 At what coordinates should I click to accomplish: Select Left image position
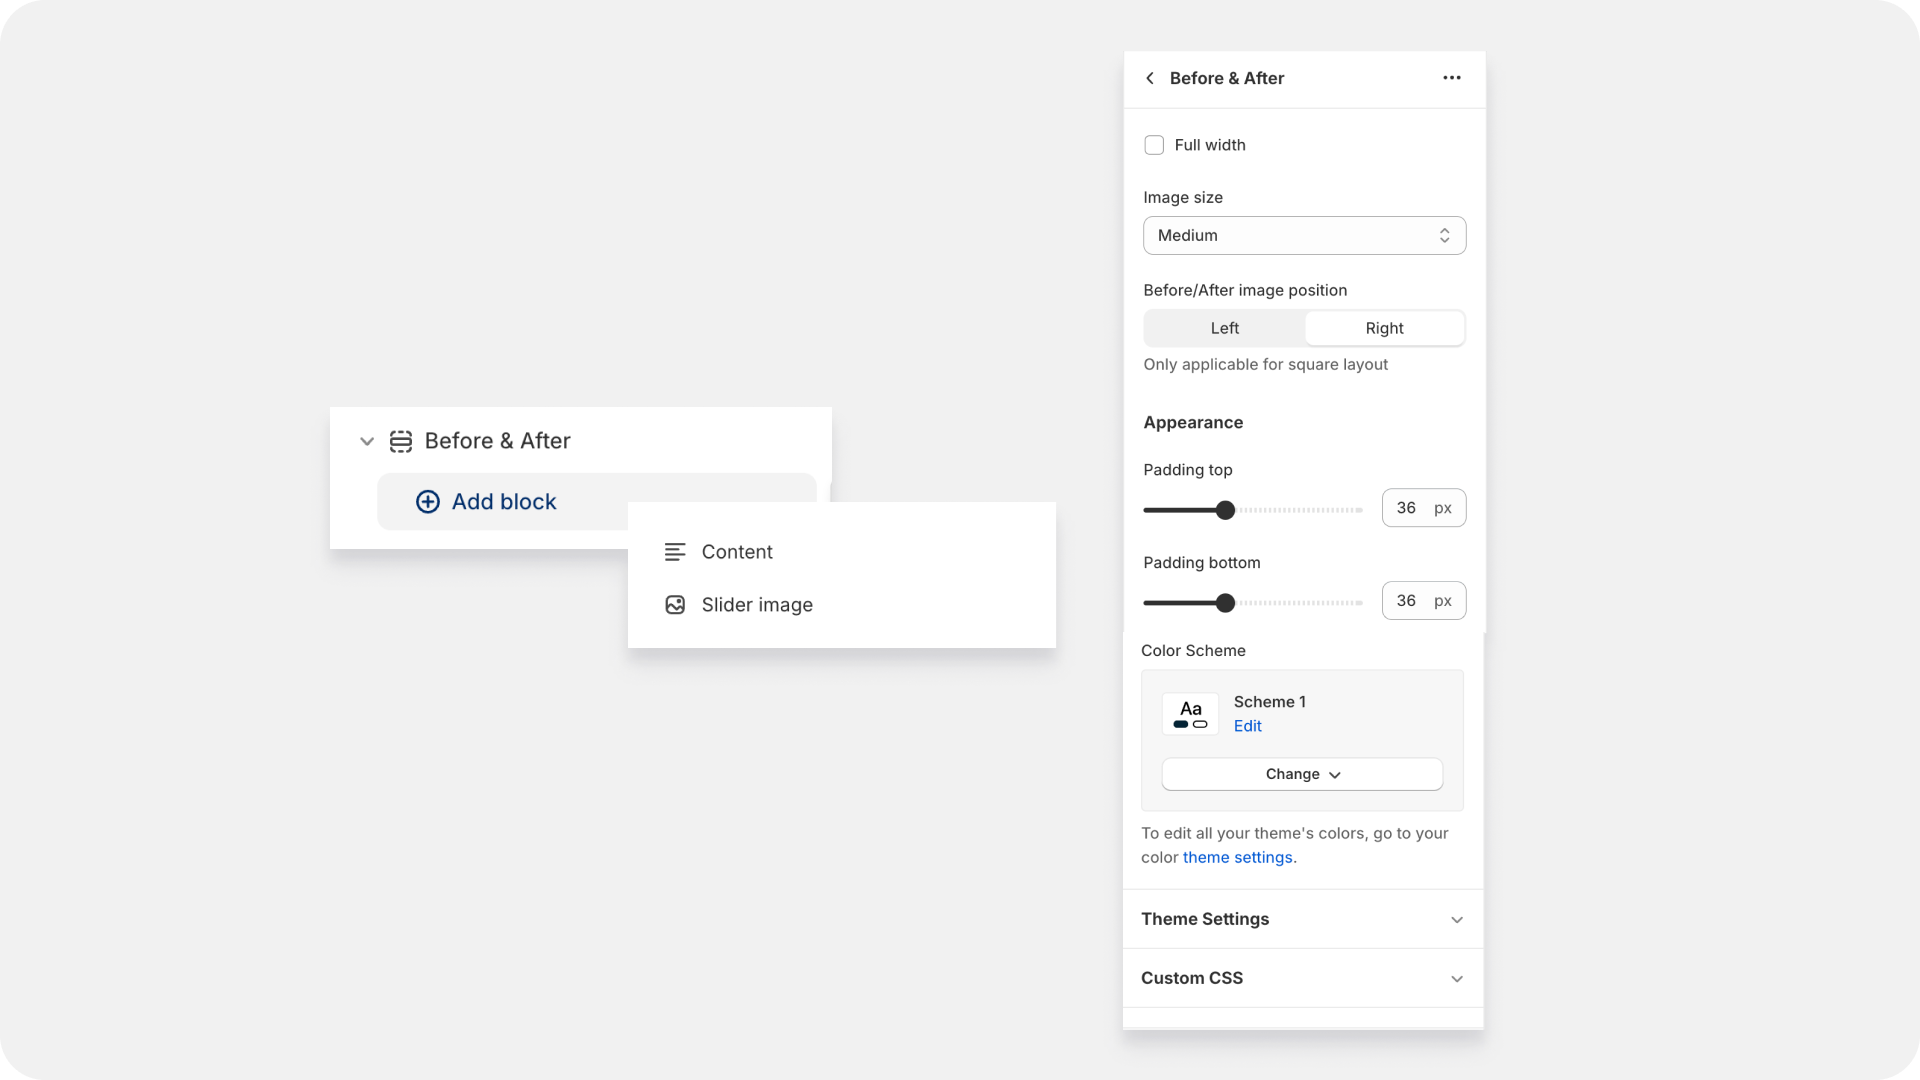[x=1224, y=328]
